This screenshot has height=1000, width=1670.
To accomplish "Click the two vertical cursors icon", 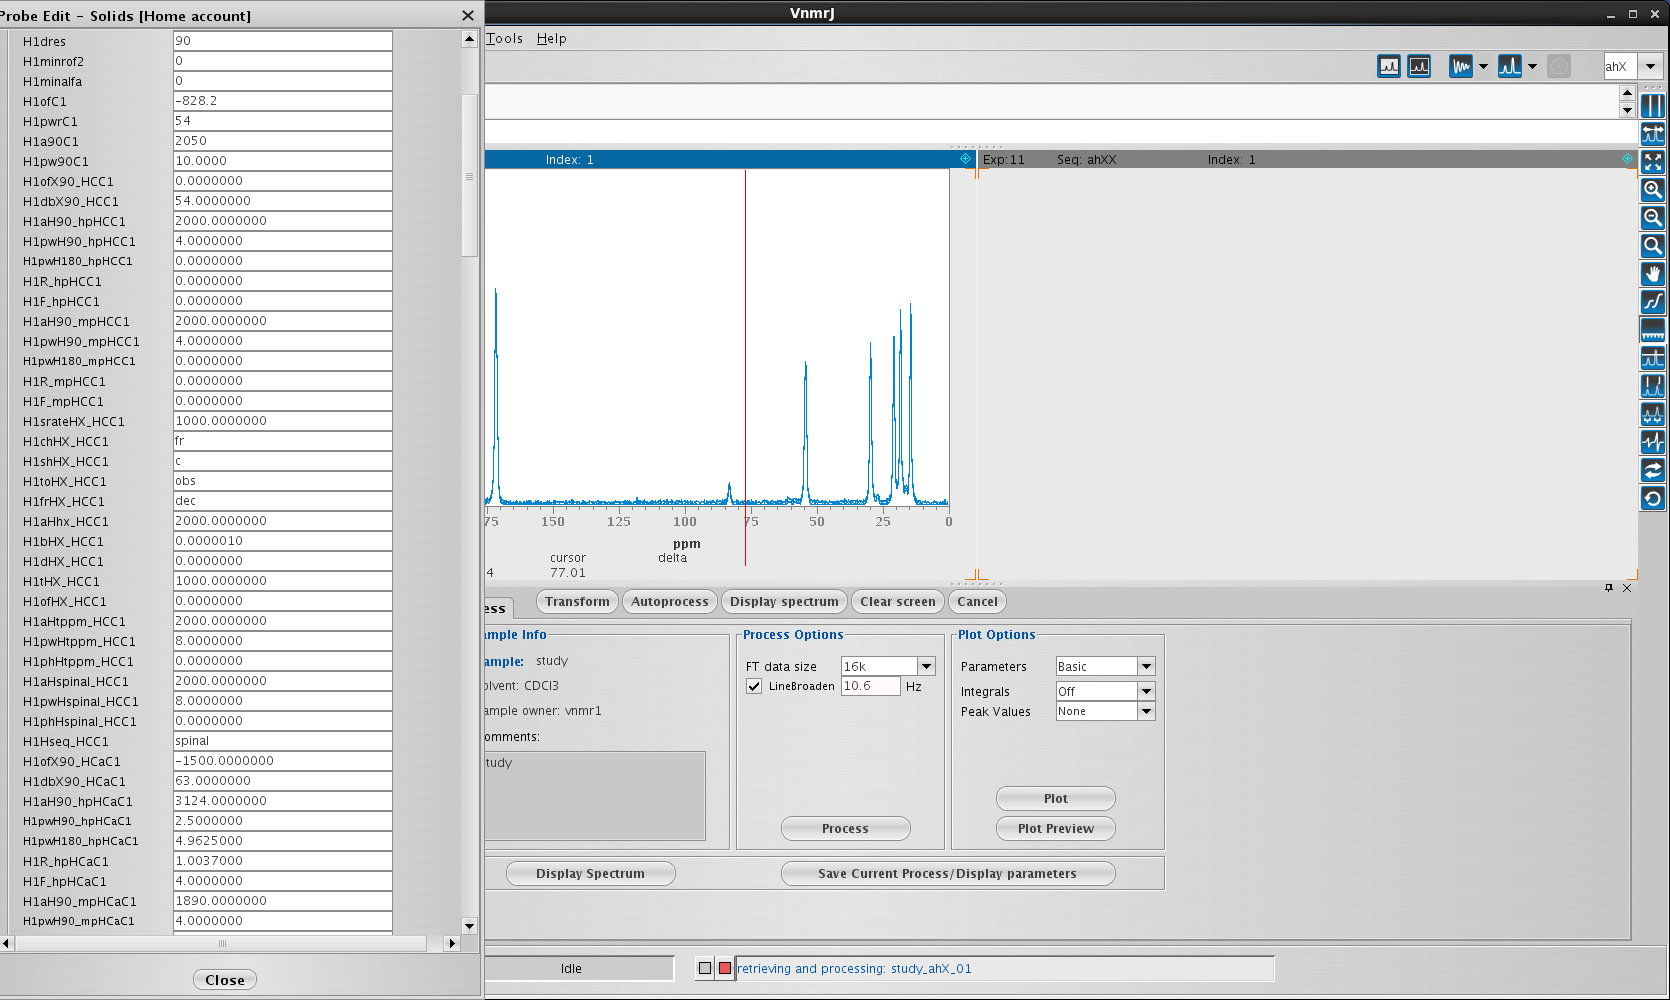I will click(x=1653, y=105).
